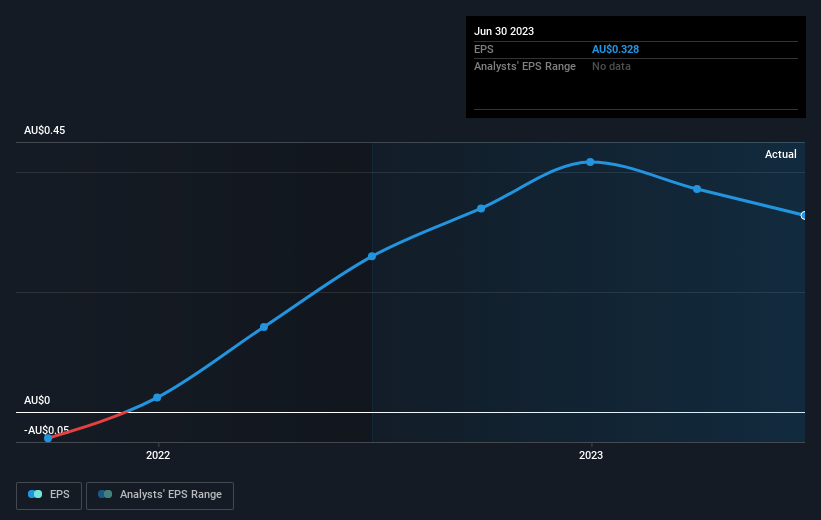The width and height of the screenshot is (821, 520).
Task: Click the AU$0.45 y-axis label
Action: pyautogui.click(x=45, y=130)
